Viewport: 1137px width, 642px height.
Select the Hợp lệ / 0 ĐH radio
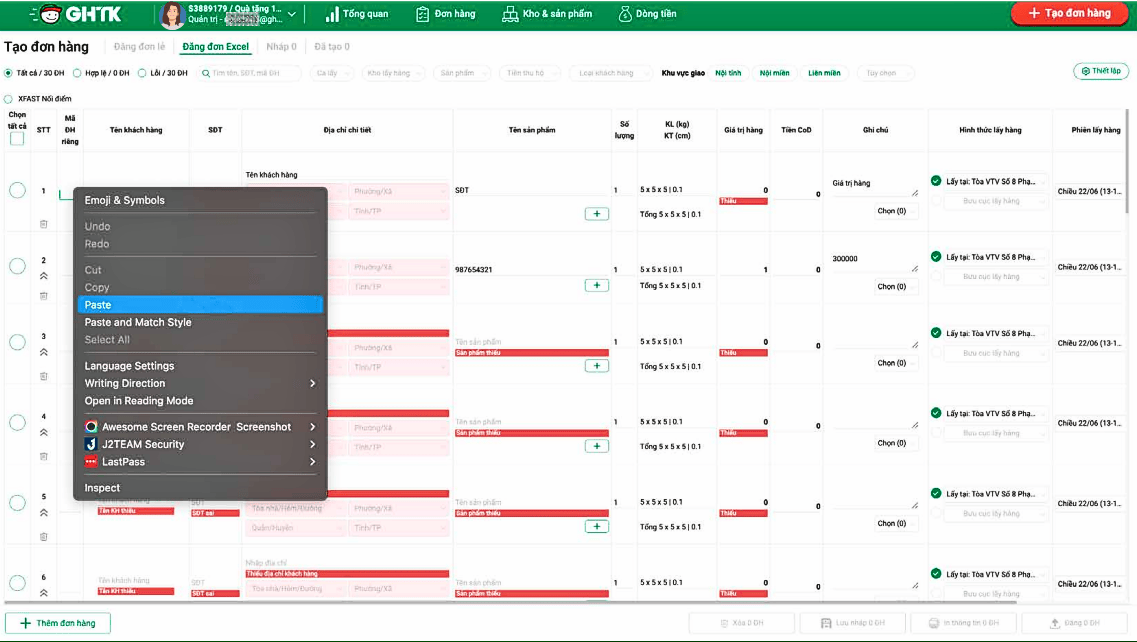coord(78,73)
